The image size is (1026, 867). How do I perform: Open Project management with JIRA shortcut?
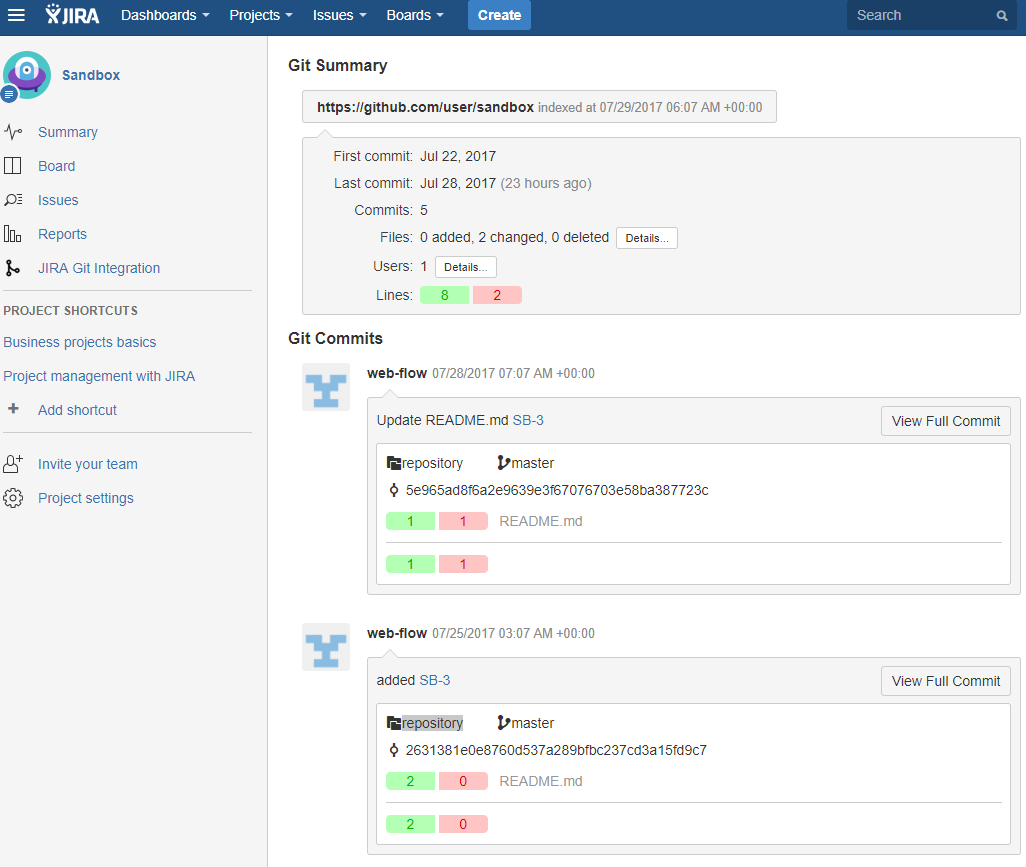[x=99, y=376]
